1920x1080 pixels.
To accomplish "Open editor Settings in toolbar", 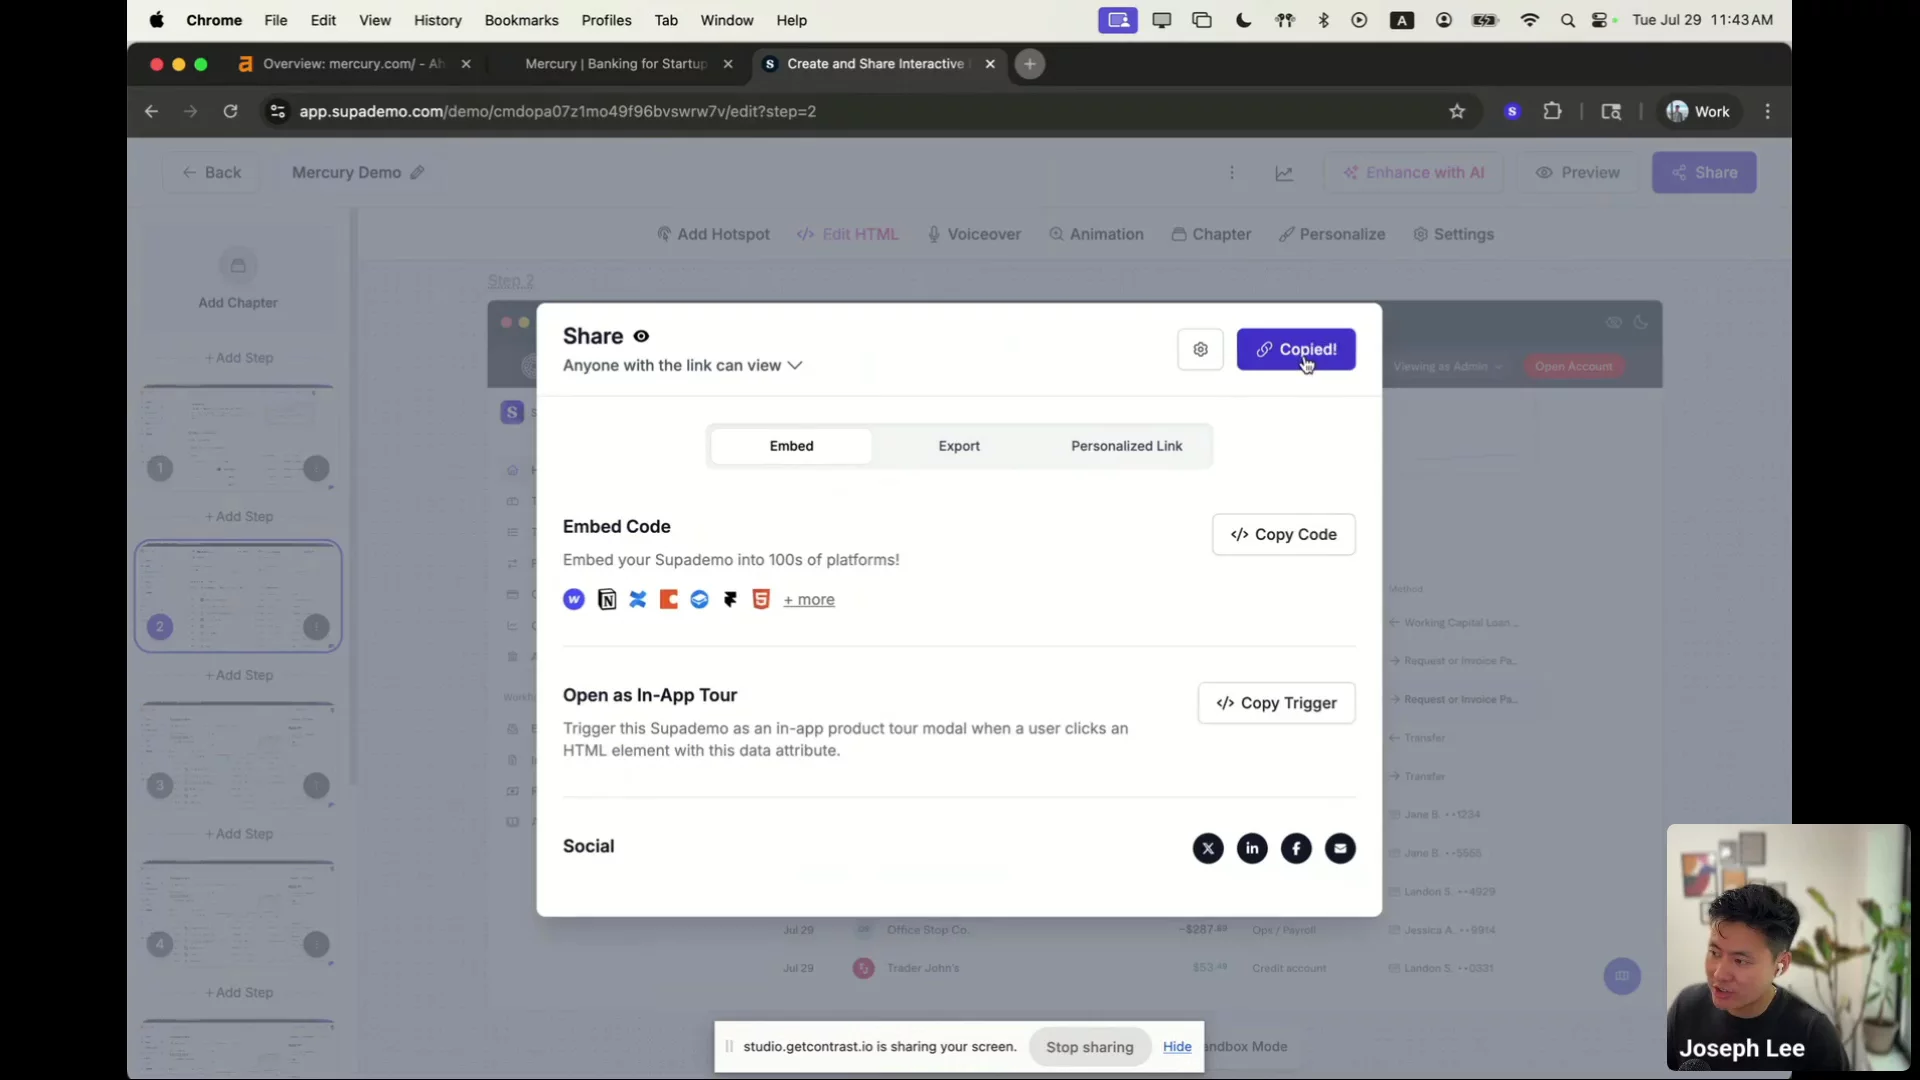I will click(1453, 234).
